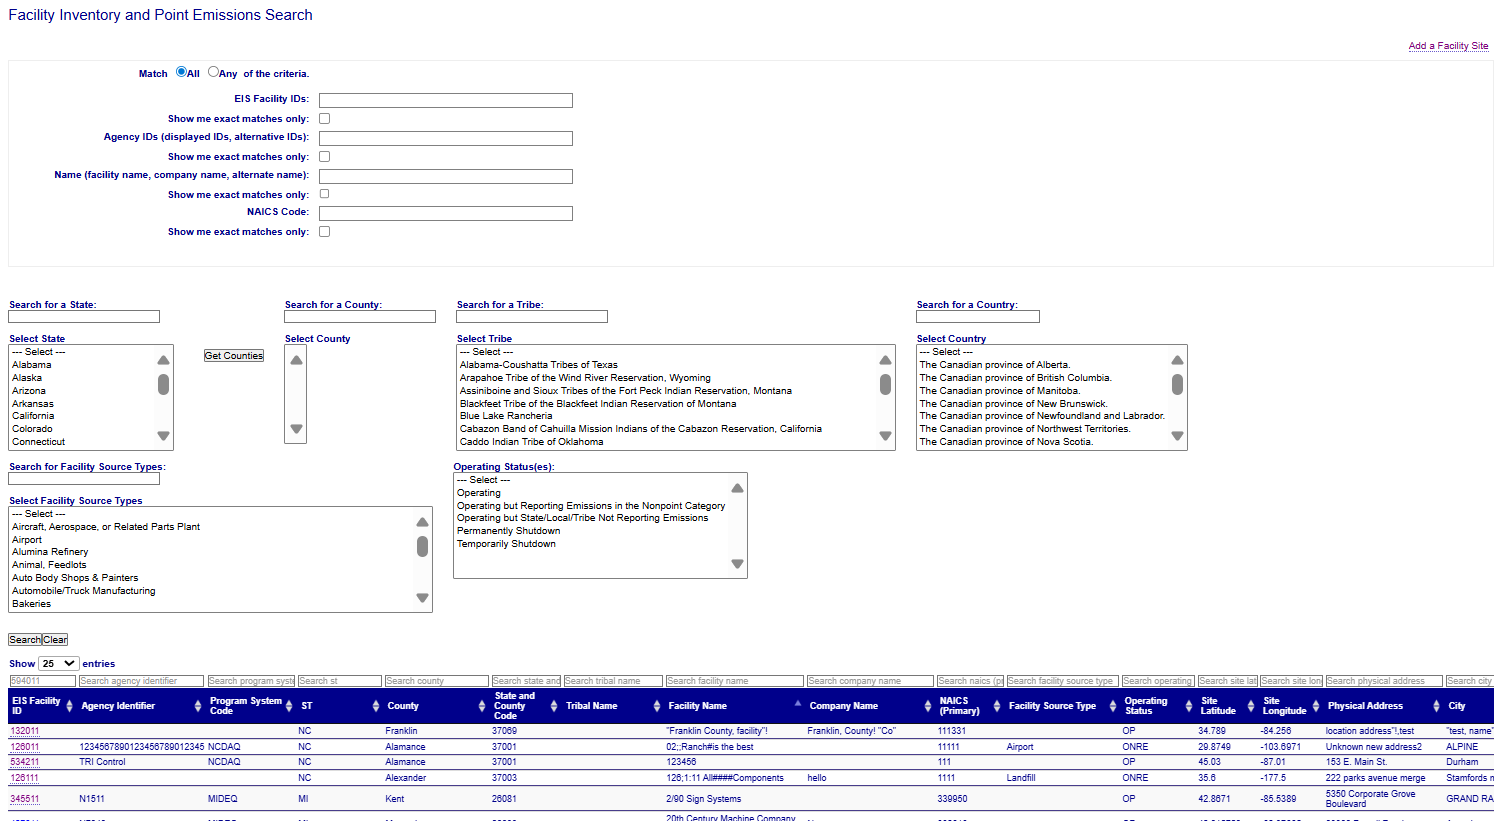Click the Name search input field
Viewport: 1502px width, 821px height.
446,176
